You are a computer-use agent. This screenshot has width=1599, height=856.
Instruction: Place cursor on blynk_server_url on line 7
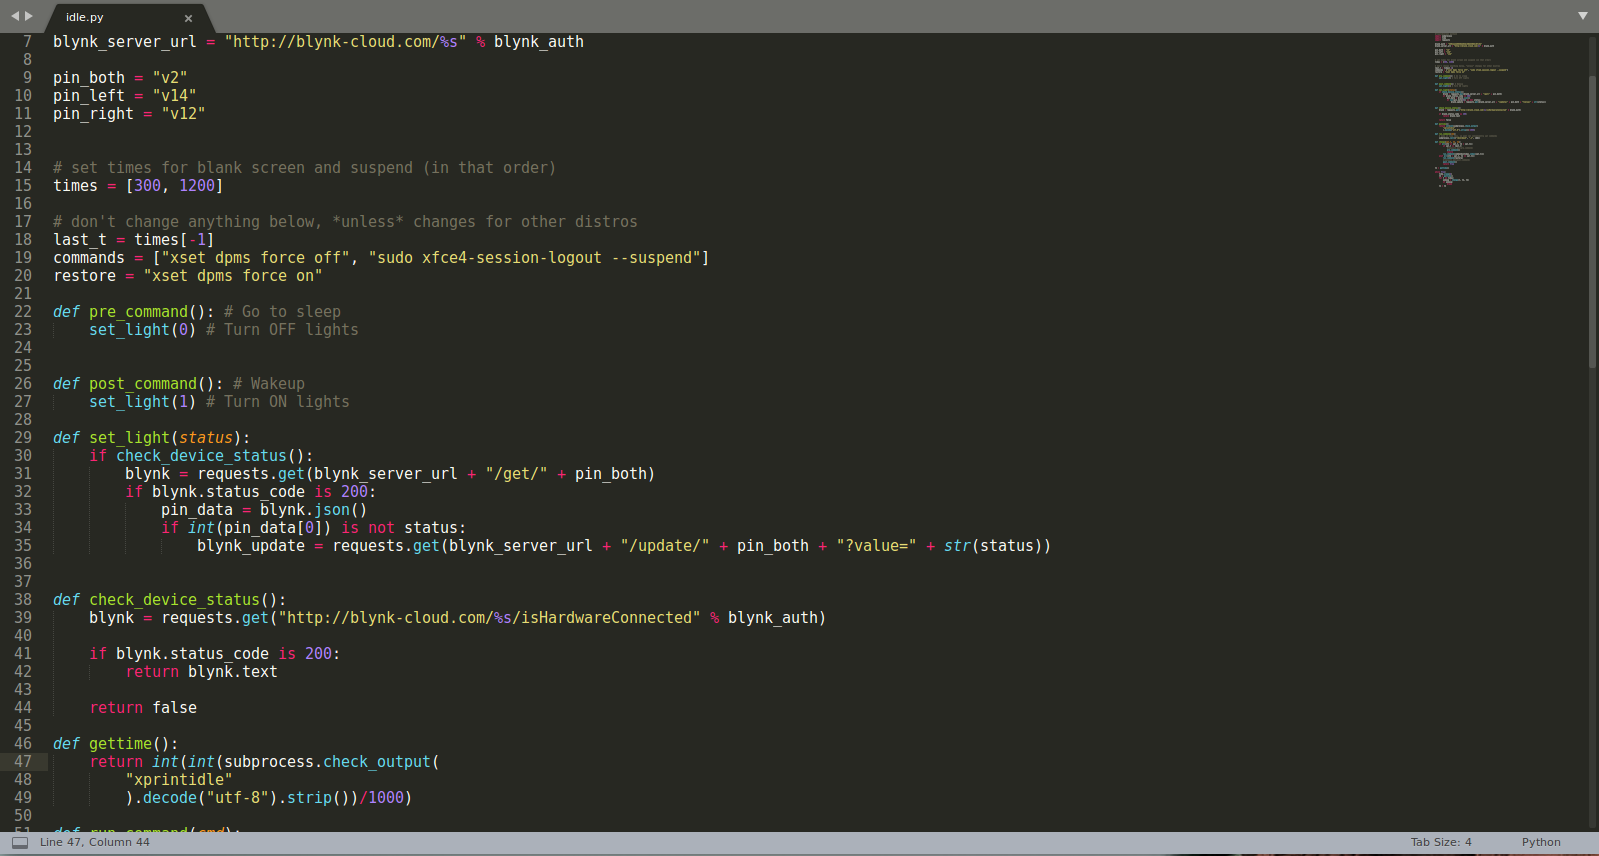(125, 42)
